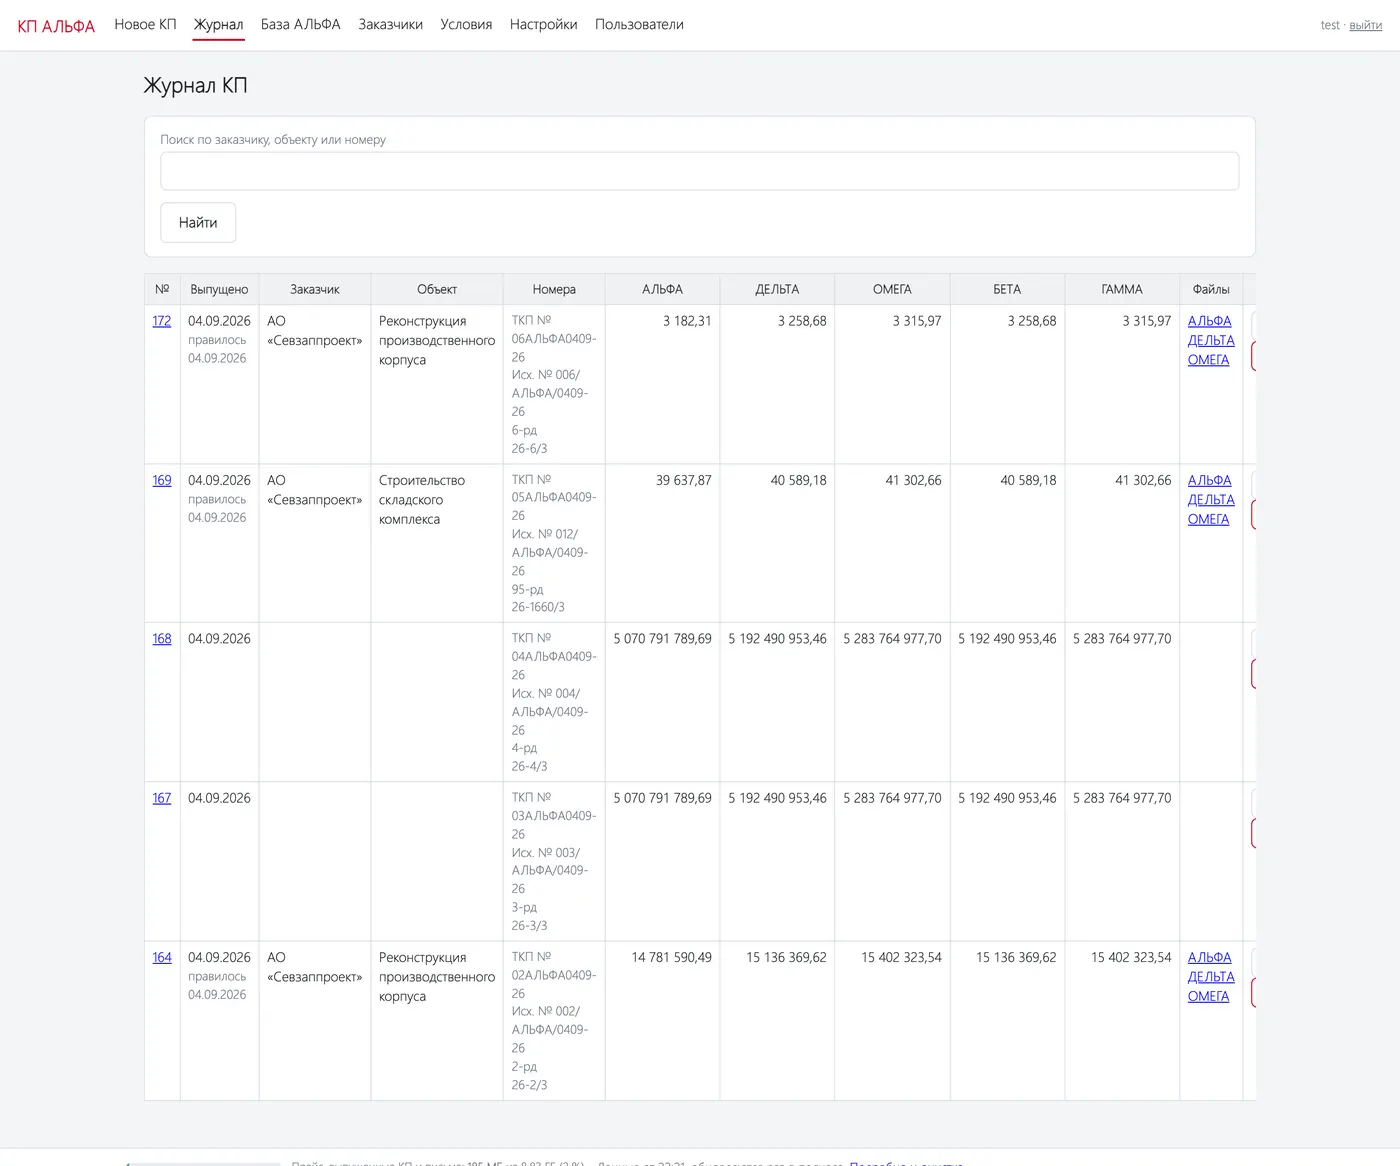This screenshot has height=1166, width=1400.
Task: Click the выйти logout link
Action: pos(1365,25)
